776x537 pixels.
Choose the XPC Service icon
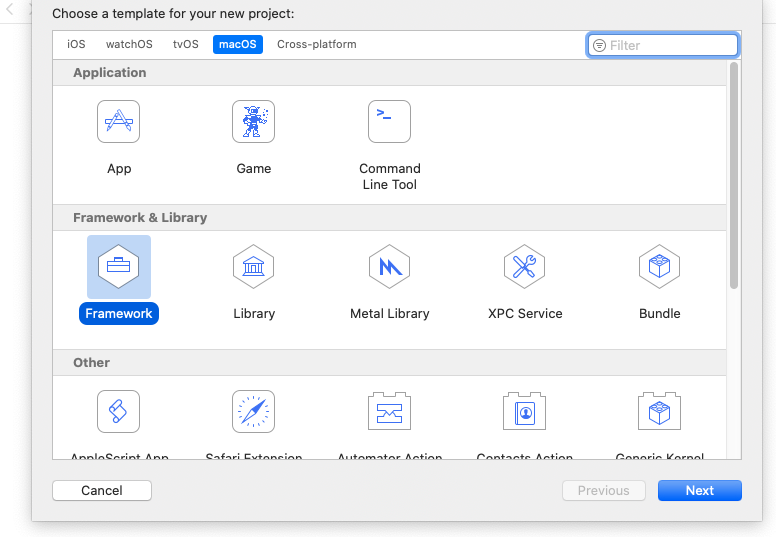coord(525,266)
